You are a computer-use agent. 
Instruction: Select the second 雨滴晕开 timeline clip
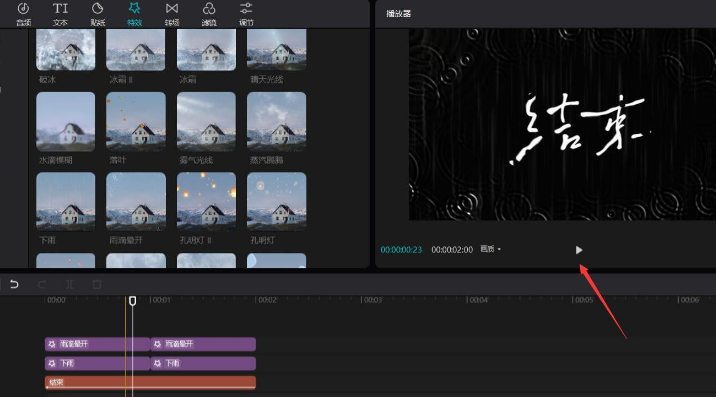pyautogui.click(x=203, y=344)
